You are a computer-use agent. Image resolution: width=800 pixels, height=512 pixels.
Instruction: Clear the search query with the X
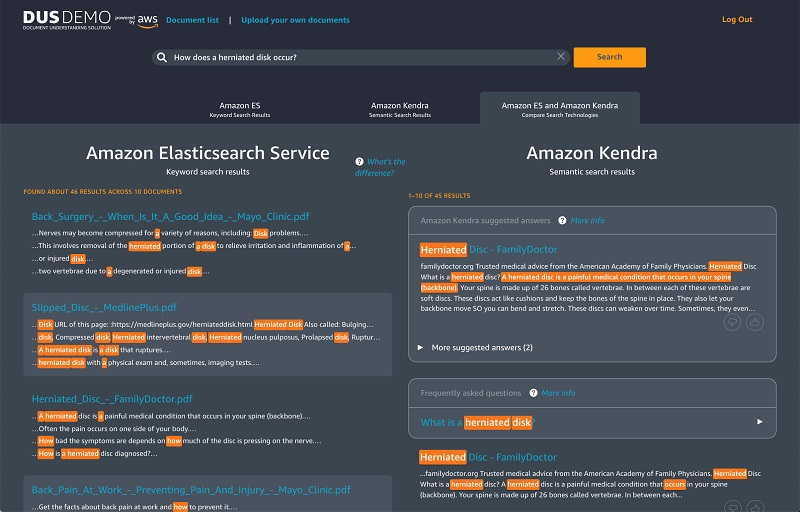561,56
